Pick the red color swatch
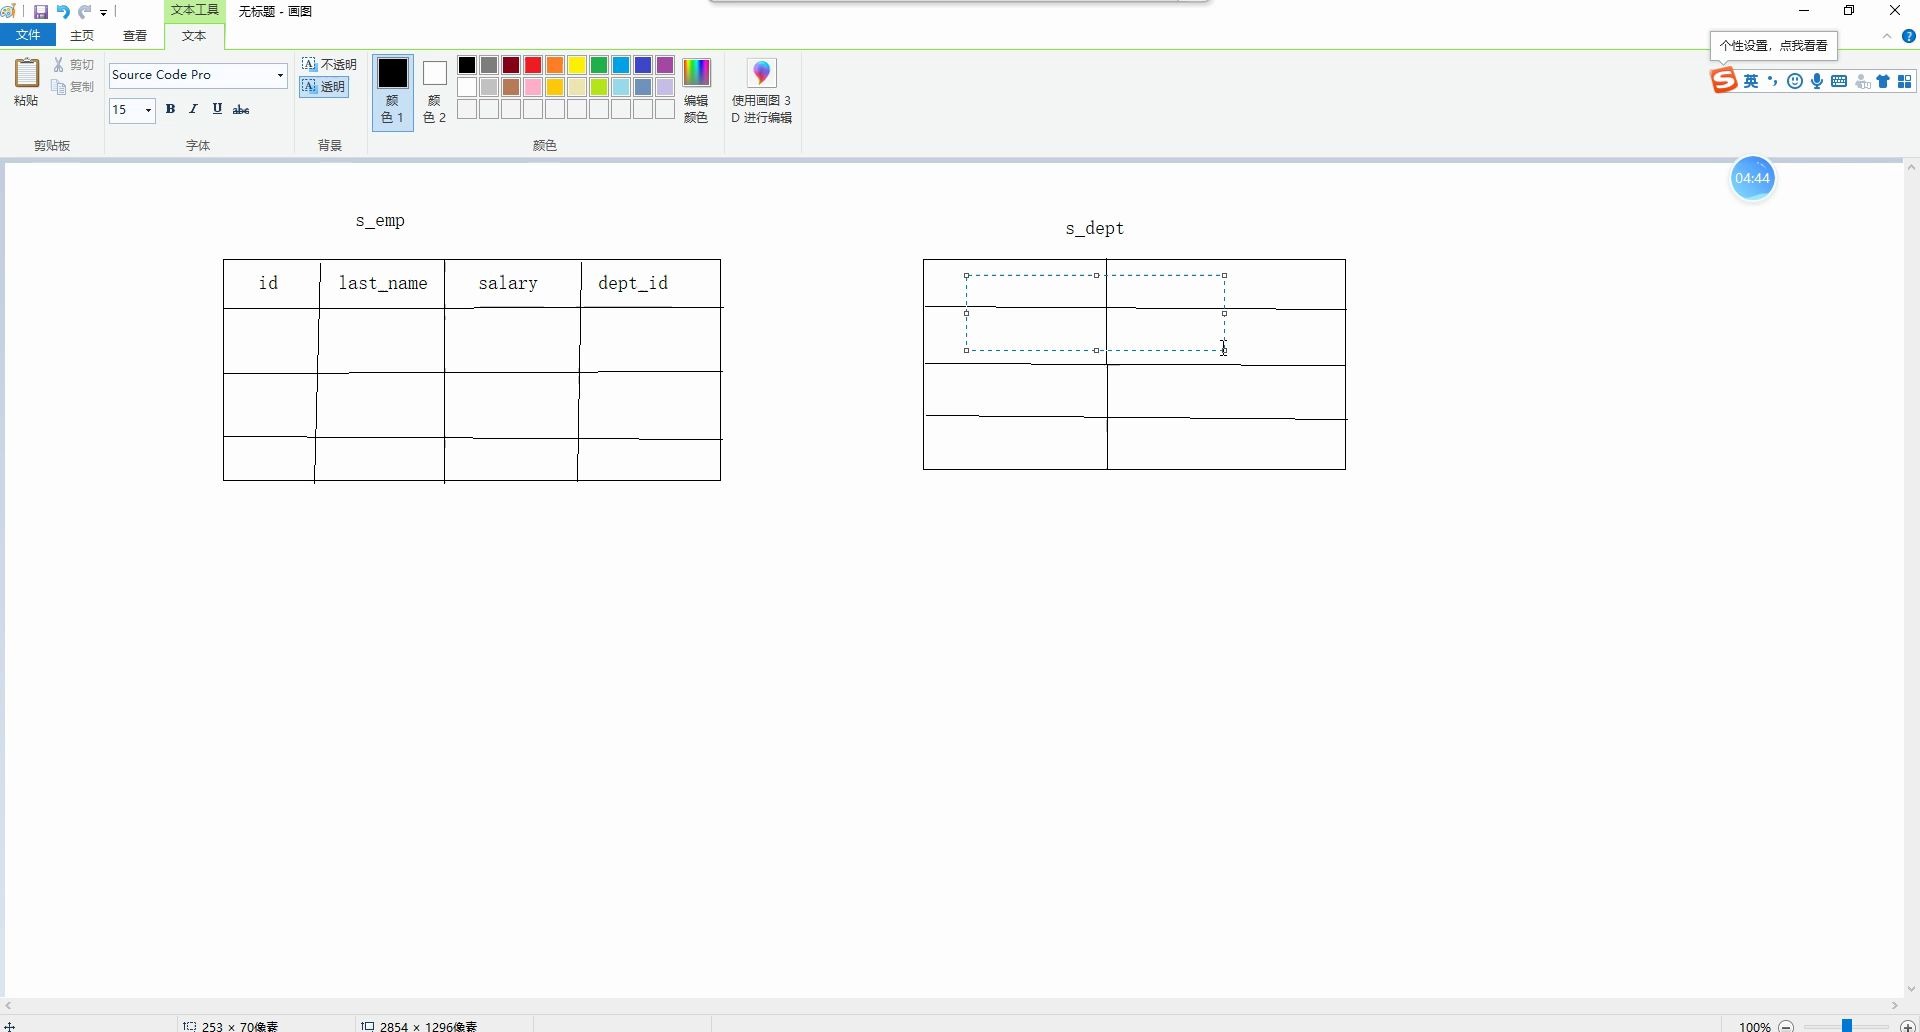 coord(533,65)
